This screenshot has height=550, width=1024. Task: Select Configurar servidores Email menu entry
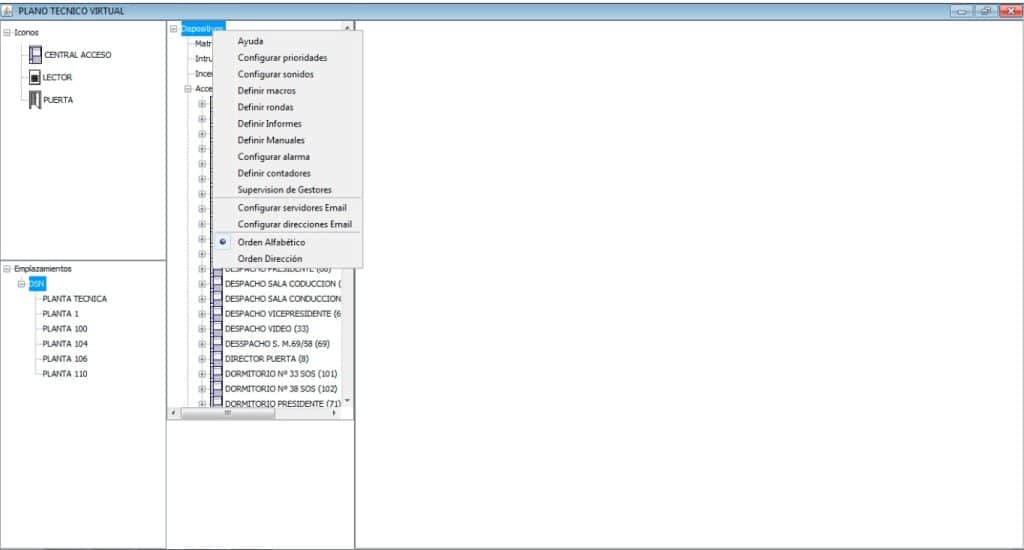click(x=292, y=208)
